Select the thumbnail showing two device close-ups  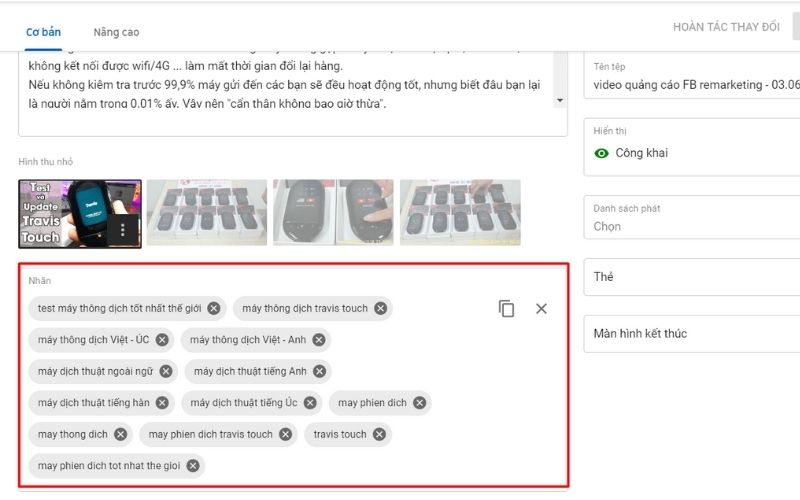point(333,212)
